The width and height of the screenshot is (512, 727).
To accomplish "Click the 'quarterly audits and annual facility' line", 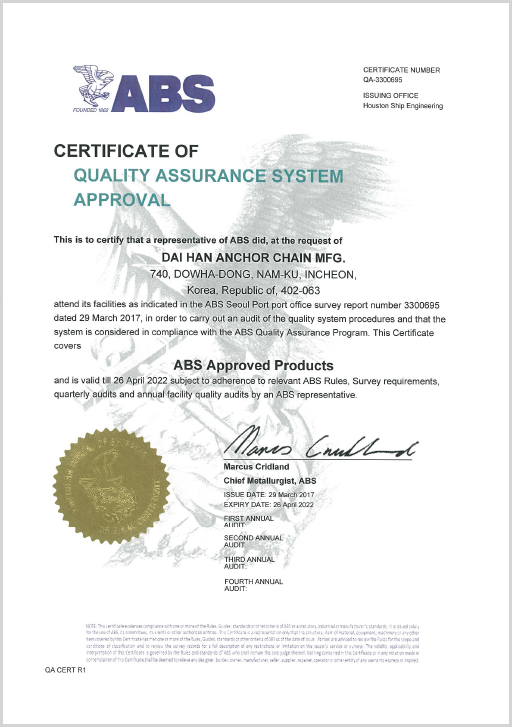I will point(205,395).
